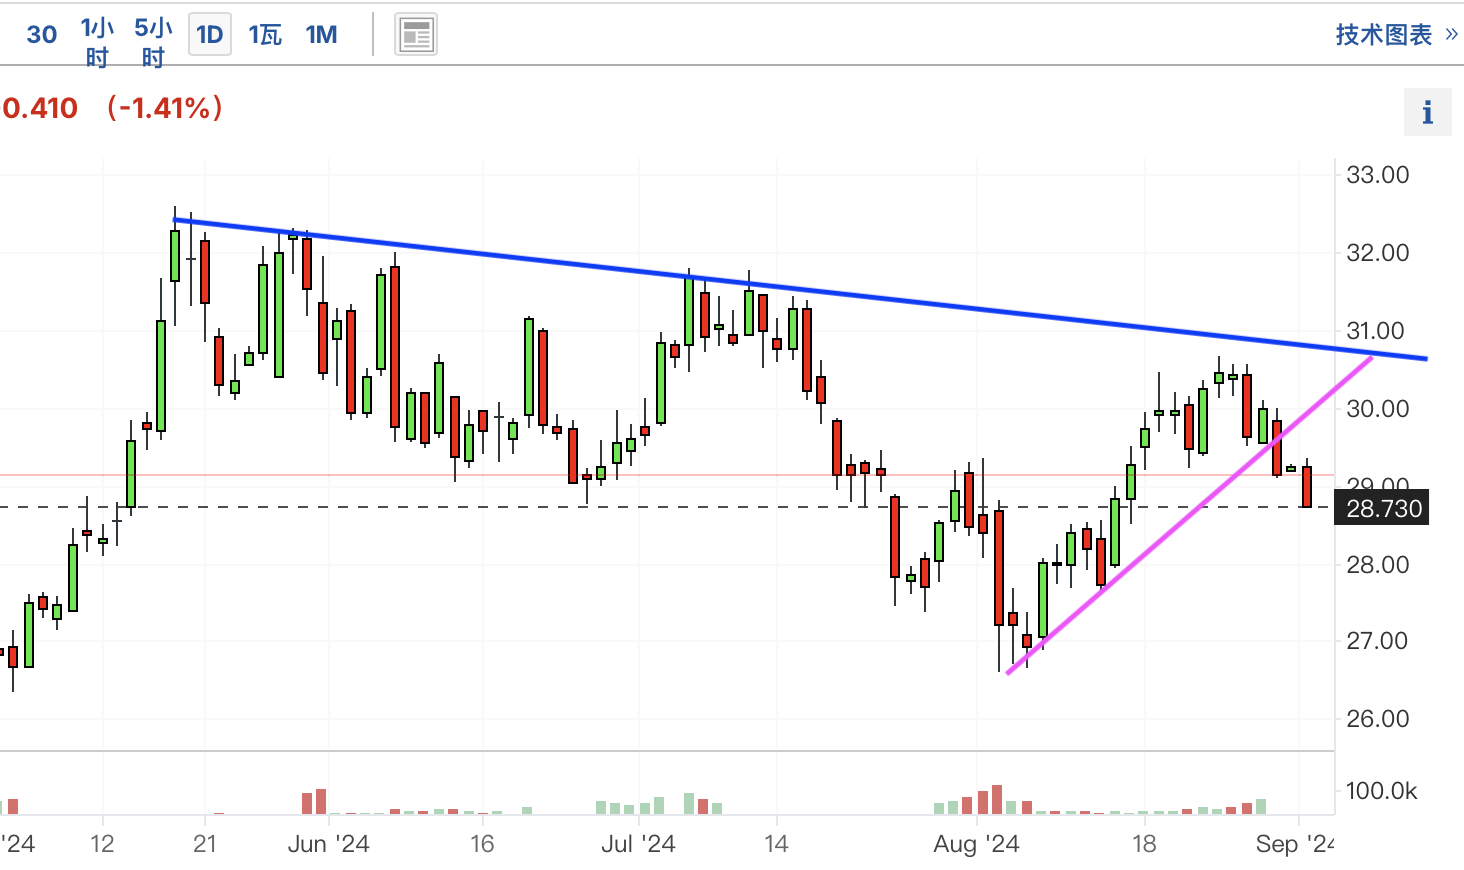Switch to the 1W weekly timeframe
1464x870 pixels.
pyautogui.click(x=265, y=35)
